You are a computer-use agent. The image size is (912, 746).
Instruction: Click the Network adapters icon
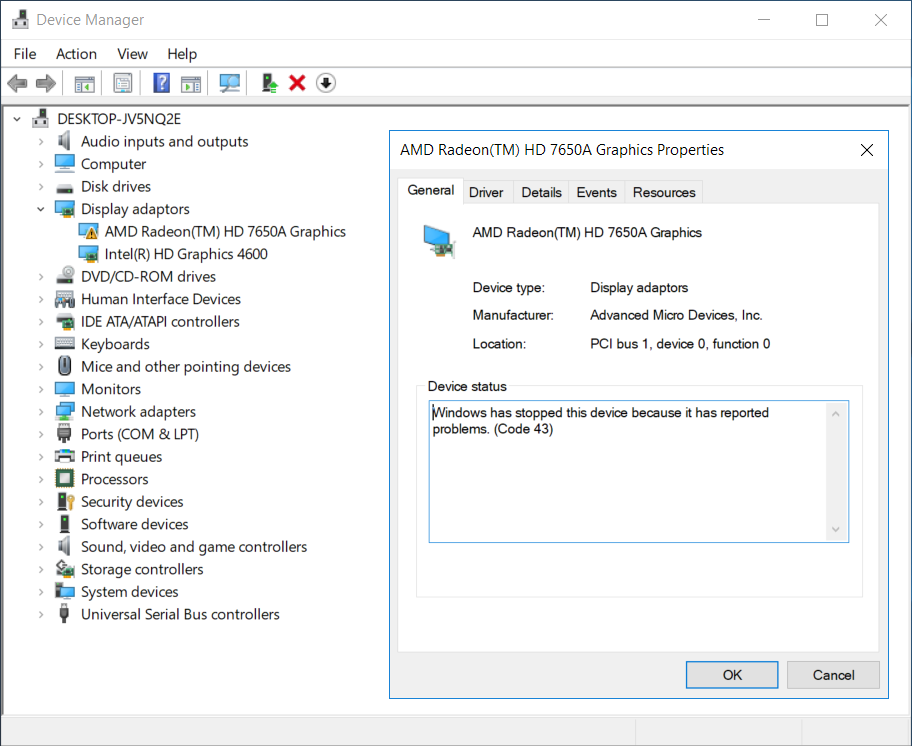point(65,412)
